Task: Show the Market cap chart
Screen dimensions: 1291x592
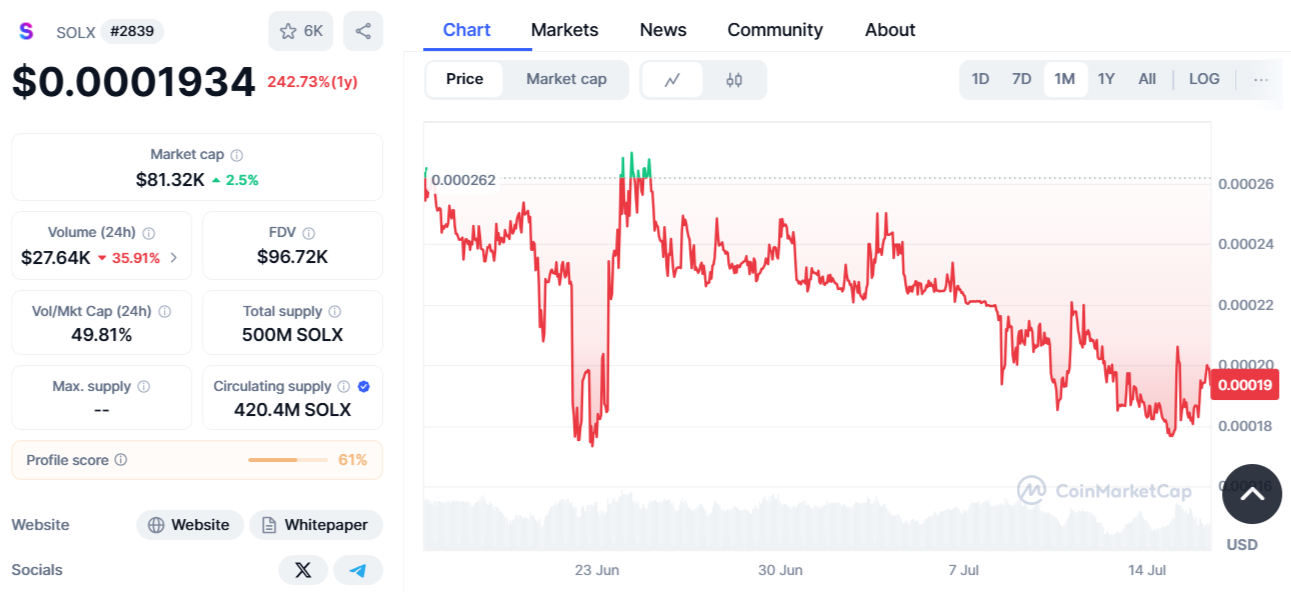Action: tap(566, 79)
